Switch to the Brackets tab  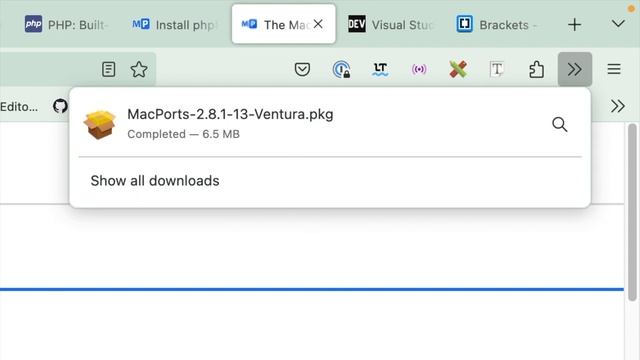[498, 24]
